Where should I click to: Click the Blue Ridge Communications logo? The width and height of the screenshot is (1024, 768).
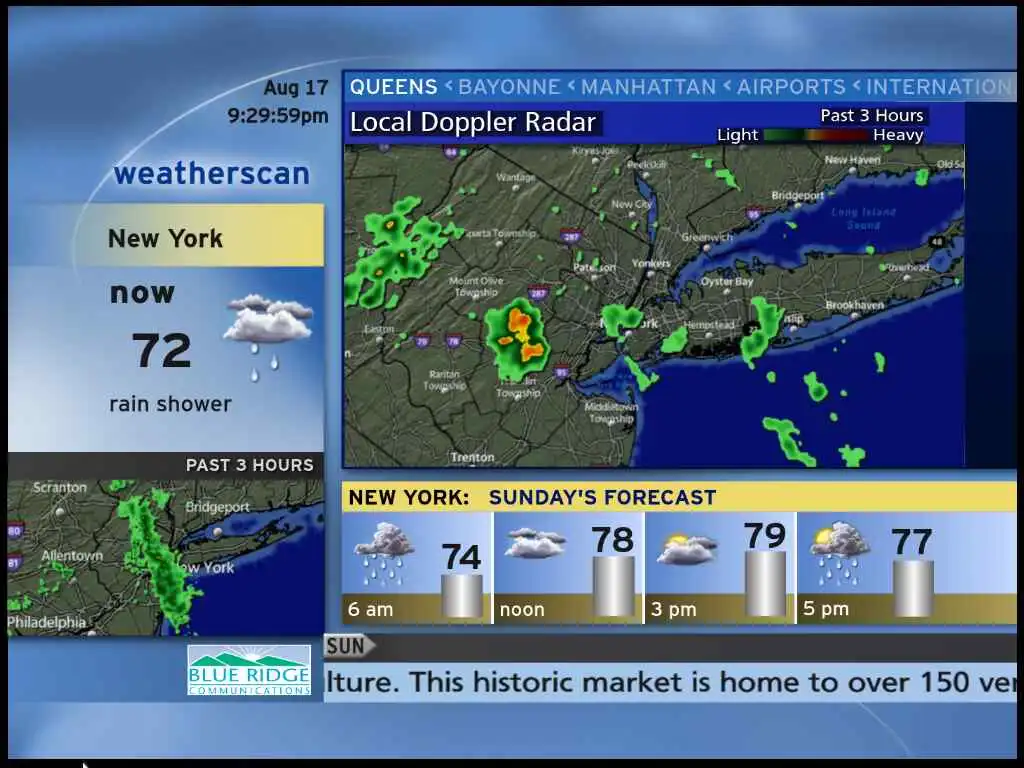tap(249, 670)
